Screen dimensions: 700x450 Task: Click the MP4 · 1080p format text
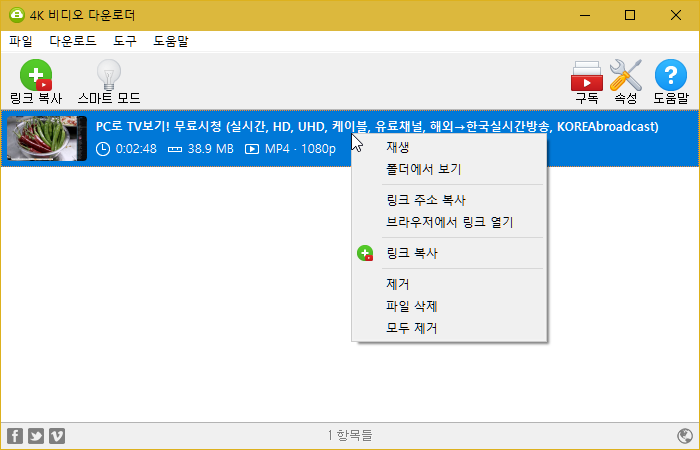tap(300, 149)
